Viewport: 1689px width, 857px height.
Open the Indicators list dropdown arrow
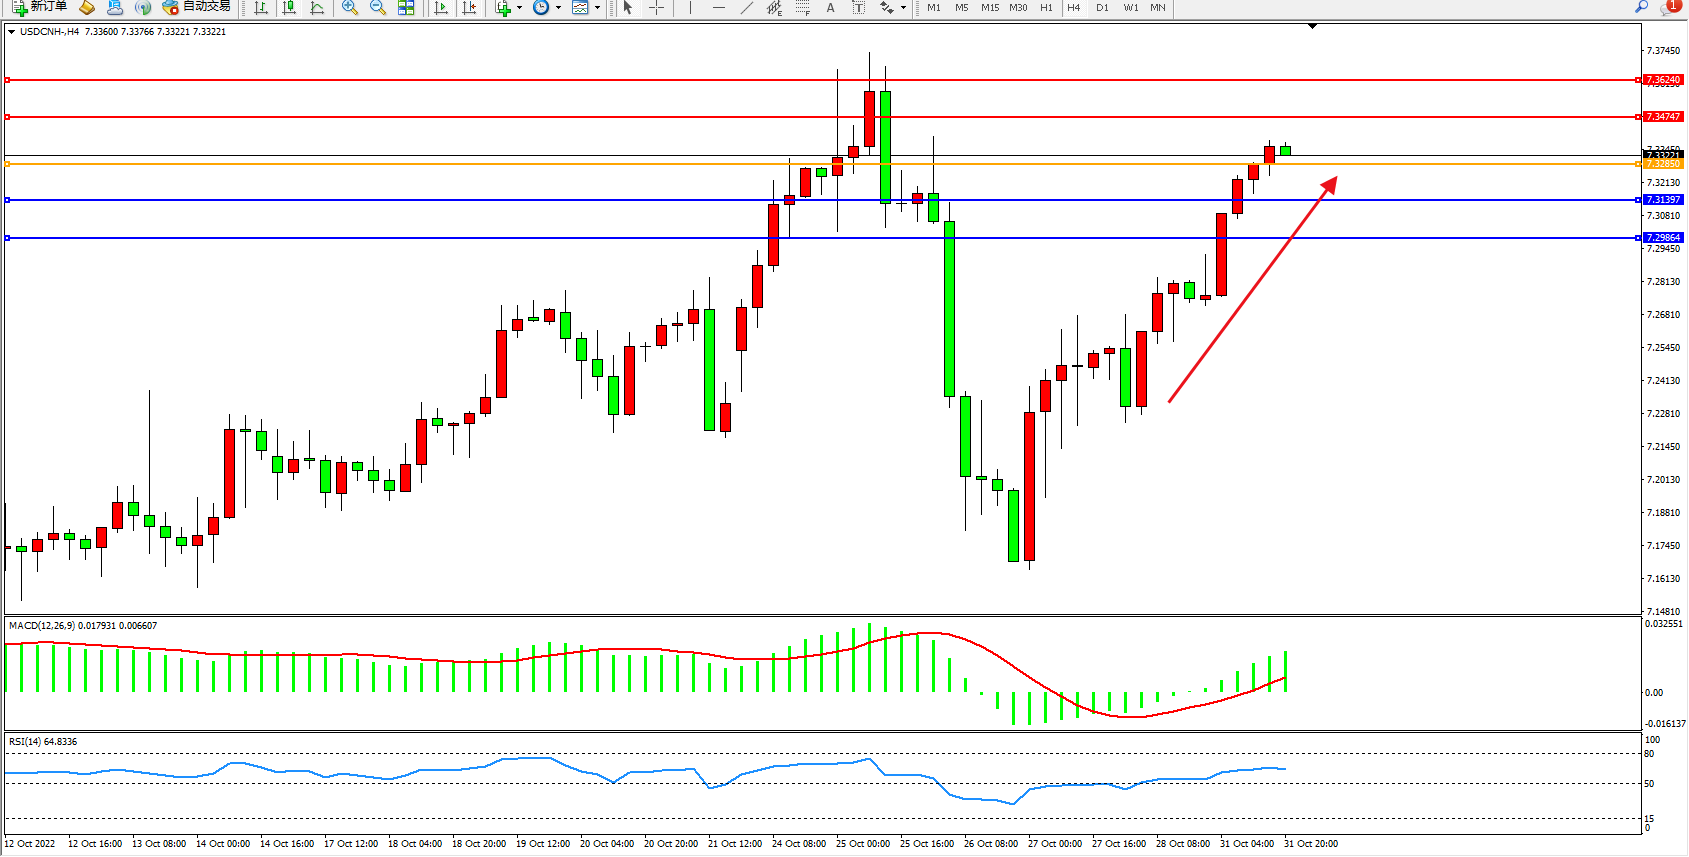pos(519,7)
